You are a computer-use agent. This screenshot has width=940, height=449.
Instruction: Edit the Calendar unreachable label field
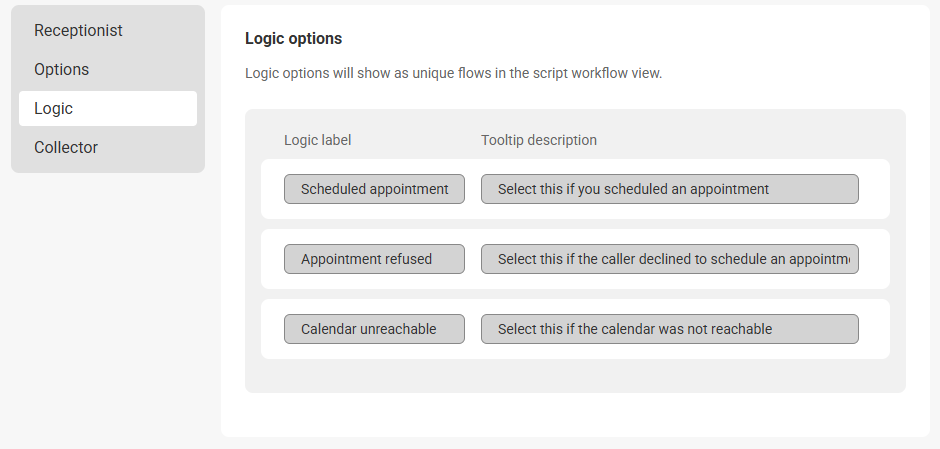374,329
